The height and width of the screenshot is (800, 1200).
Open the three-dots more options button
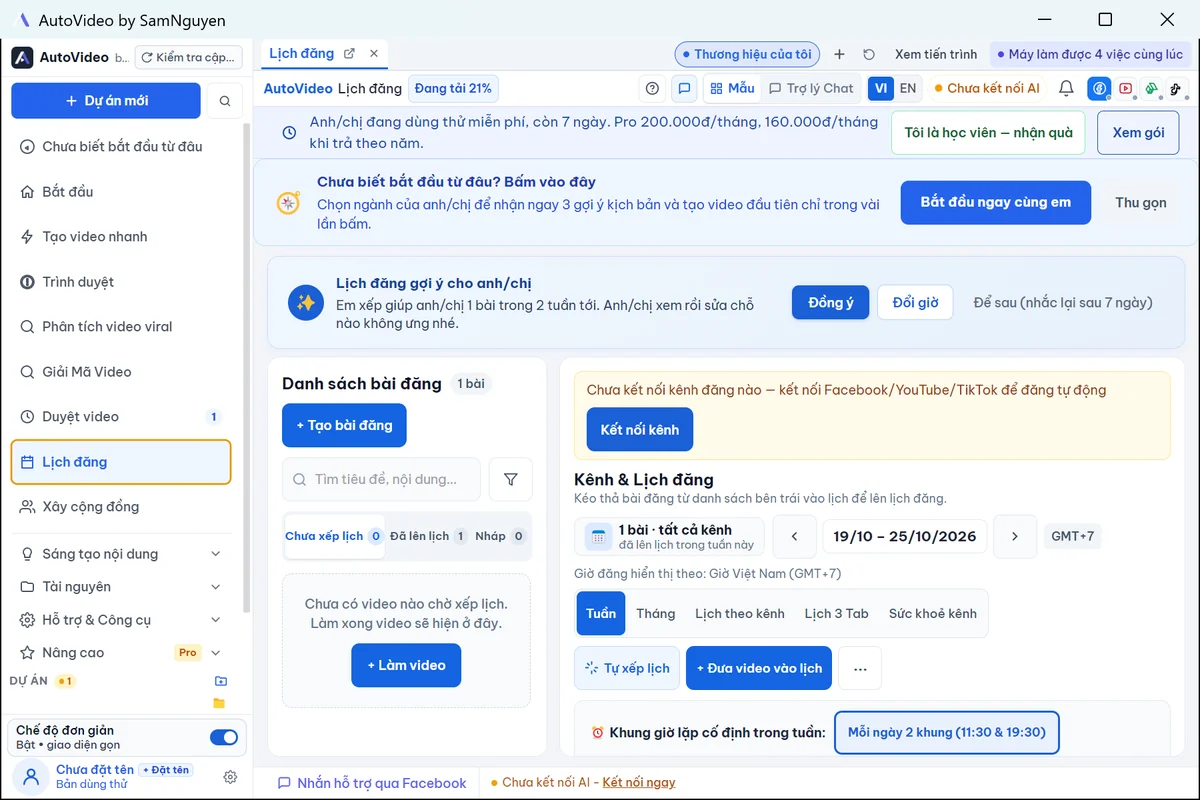click(x=860, y=668)
